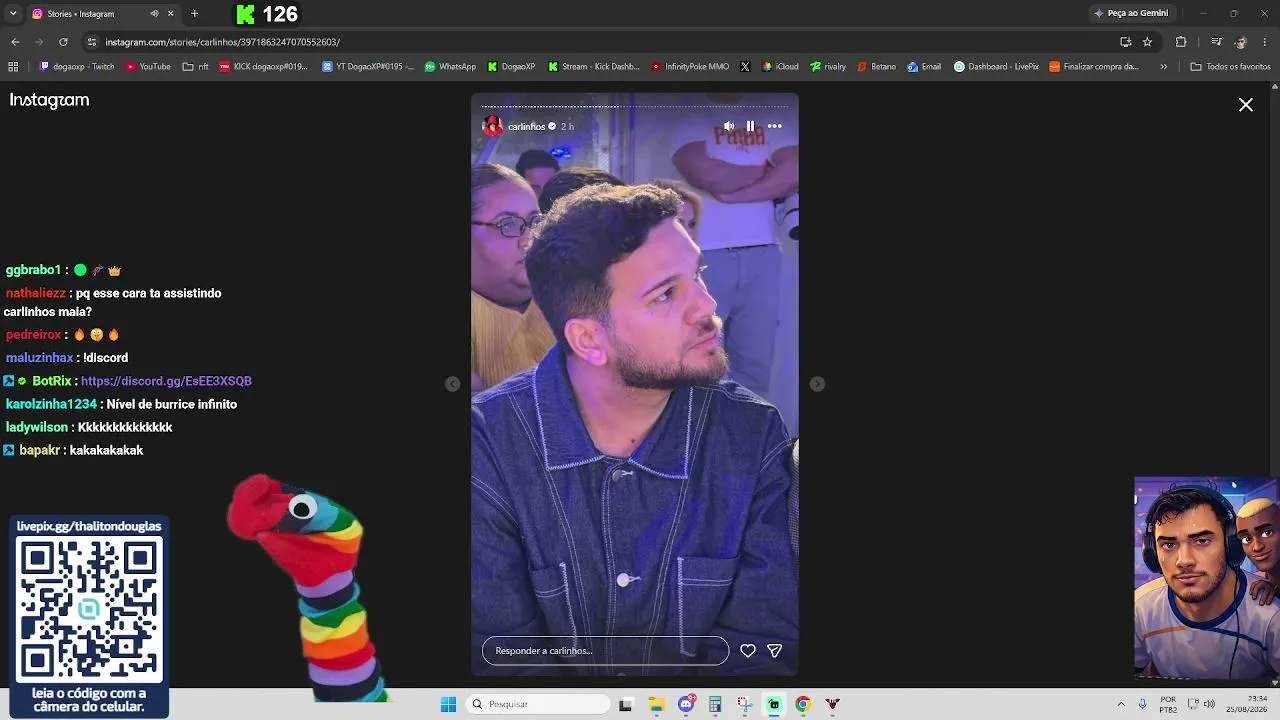Mute the Instagram tab audio
This screenshot has height=720, width=1280.
pyautogui.click(x=154, y=14)
